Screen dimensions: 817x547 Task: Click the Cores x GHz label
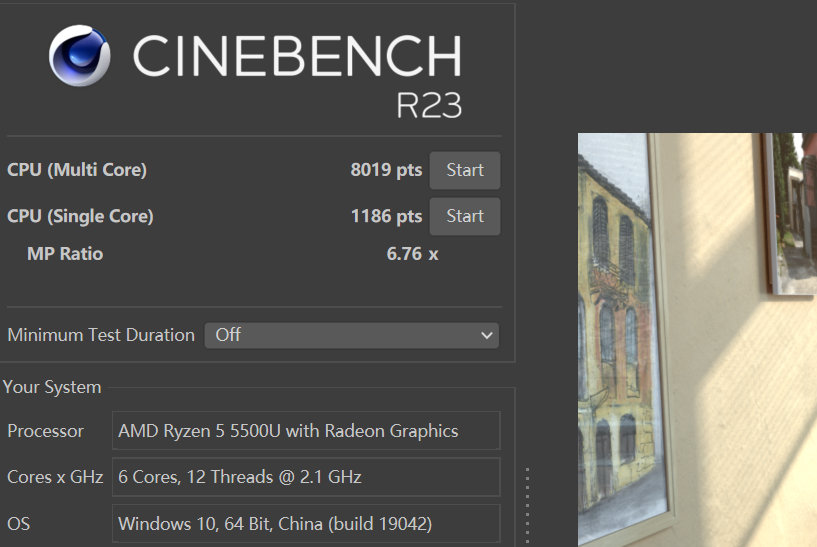[55, 477]
